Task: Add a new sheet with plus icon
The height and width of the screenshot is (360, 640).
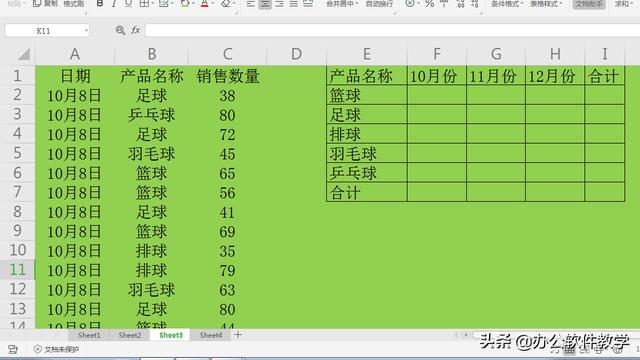Action: coord(238,335)
